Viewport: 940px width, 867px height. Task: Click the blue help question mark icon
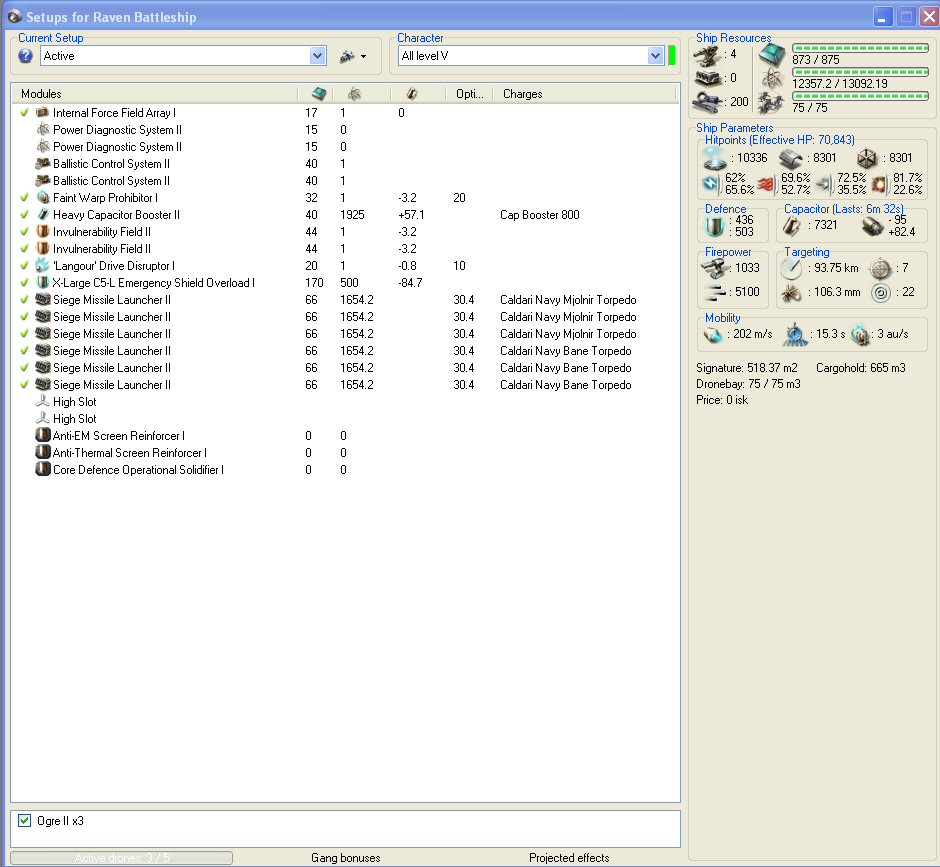[x=26, y=56]
